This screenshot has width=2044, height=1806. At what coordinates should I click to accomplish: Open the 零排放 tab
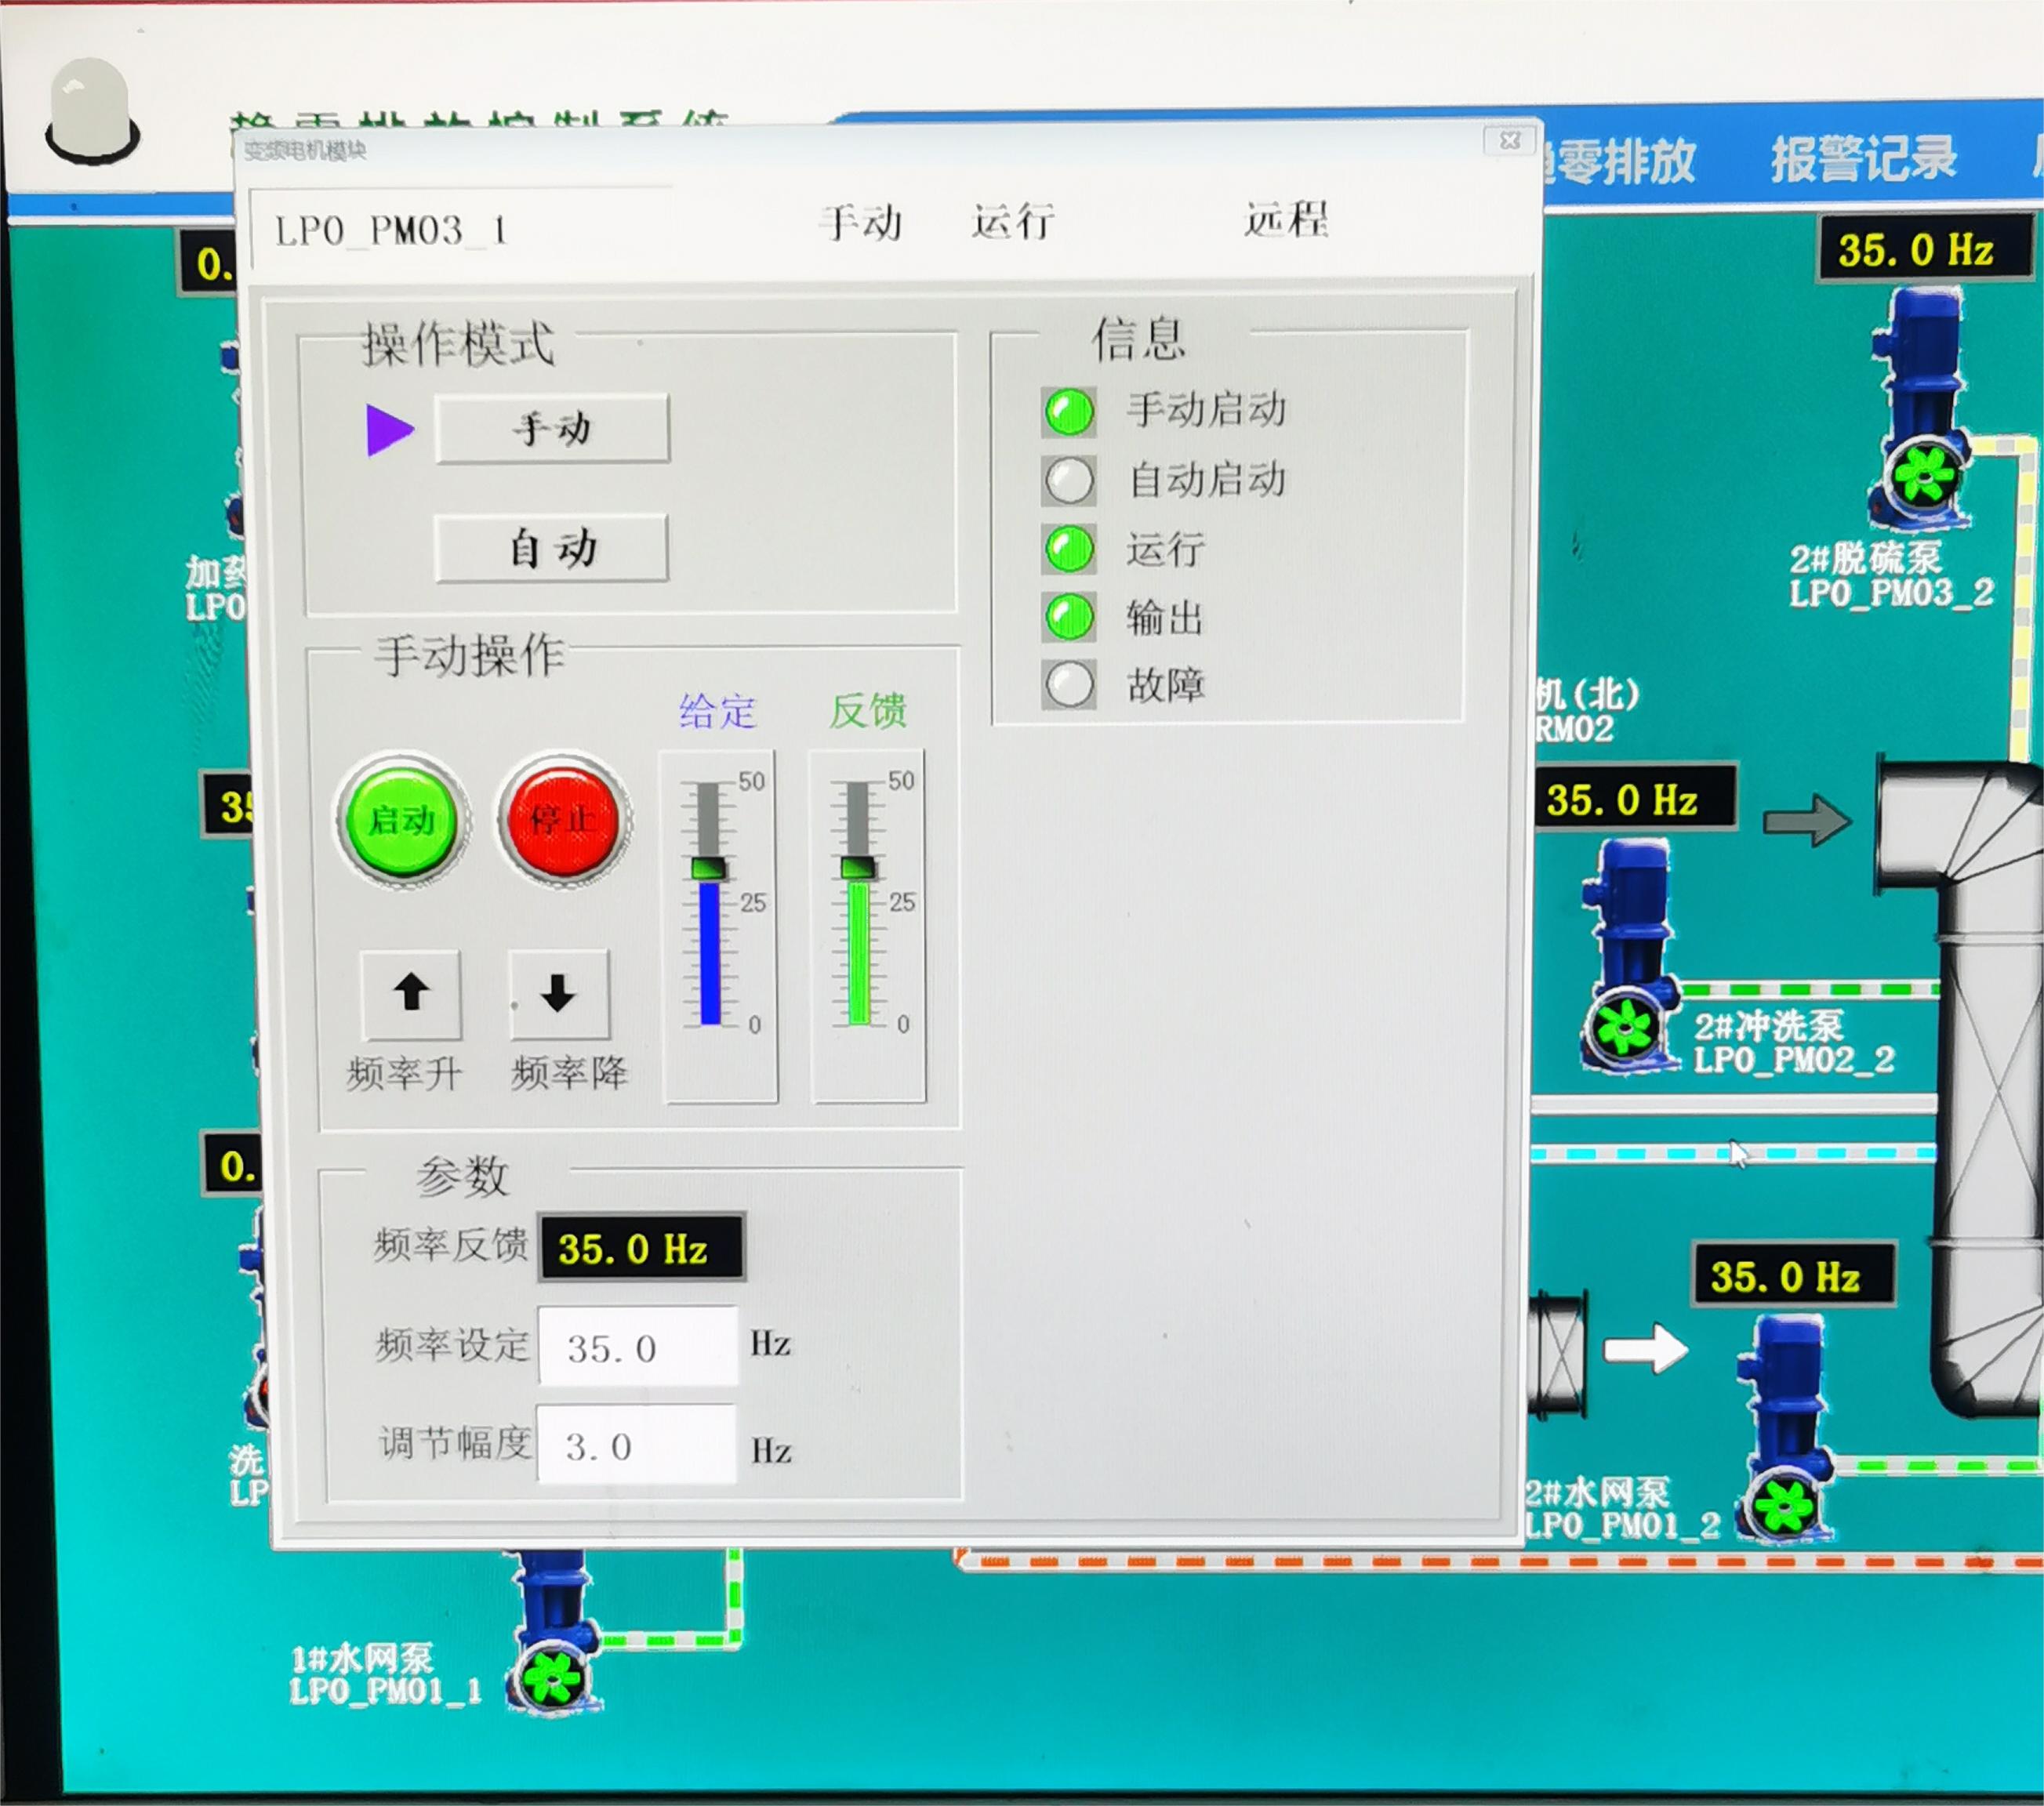(x=1625, y=160)
